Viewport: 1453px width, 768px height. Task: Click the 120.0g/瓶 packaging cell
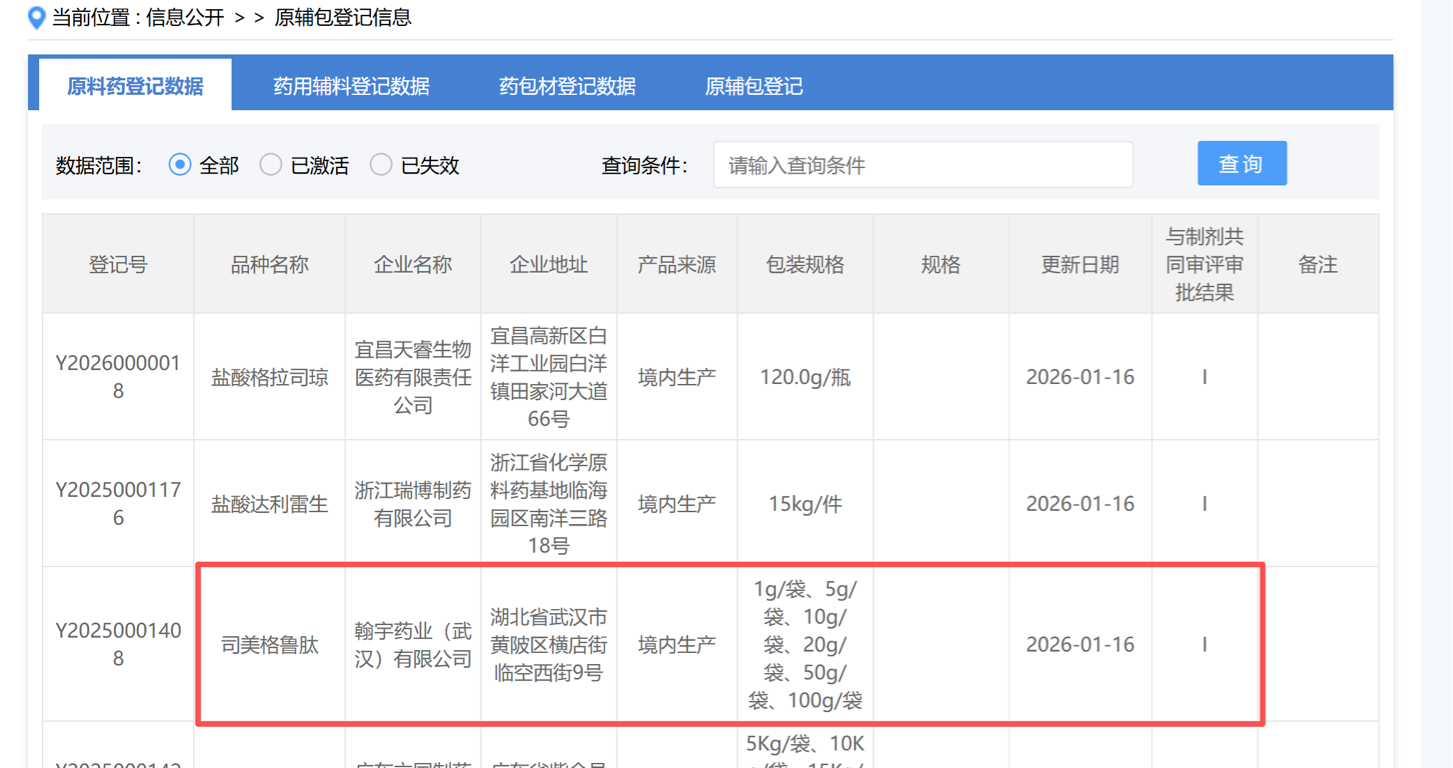pos(805,378)
